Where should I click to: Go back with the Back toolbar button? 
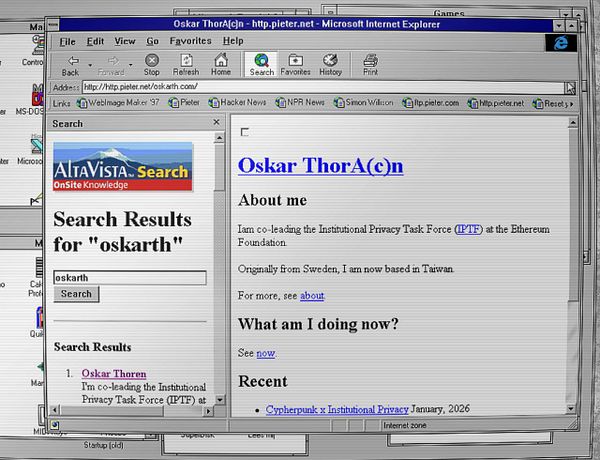tap(71, 65)
